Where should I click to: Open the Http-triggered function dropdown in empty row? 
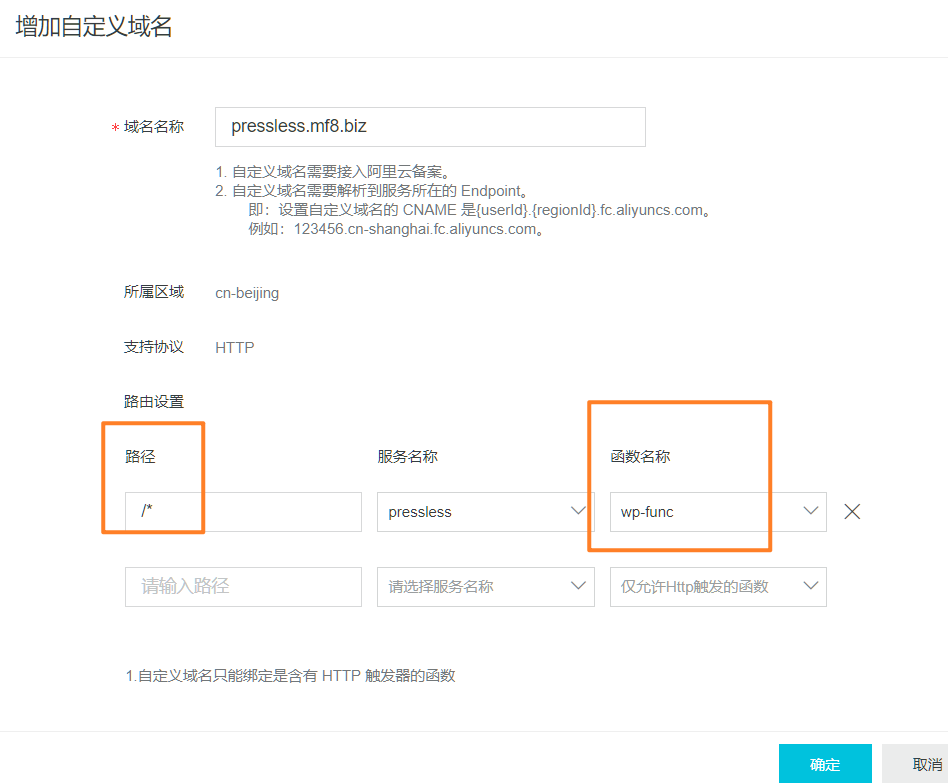click(718, 586)
